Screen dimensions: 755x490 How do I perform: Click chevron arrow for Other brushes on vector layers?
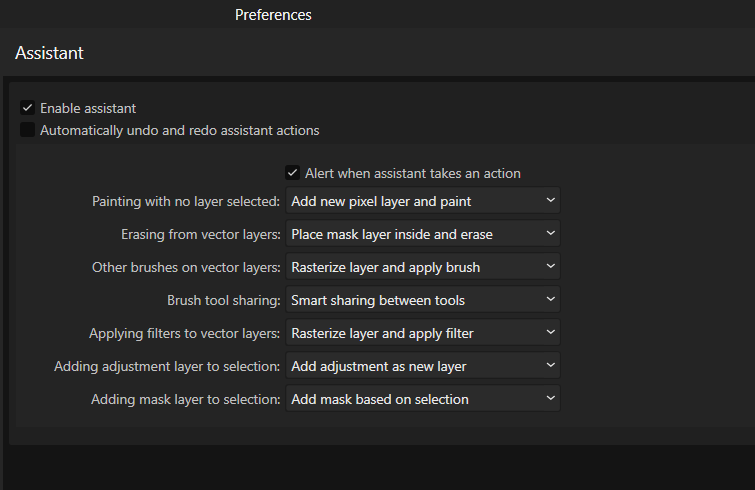tap(550, 266)
